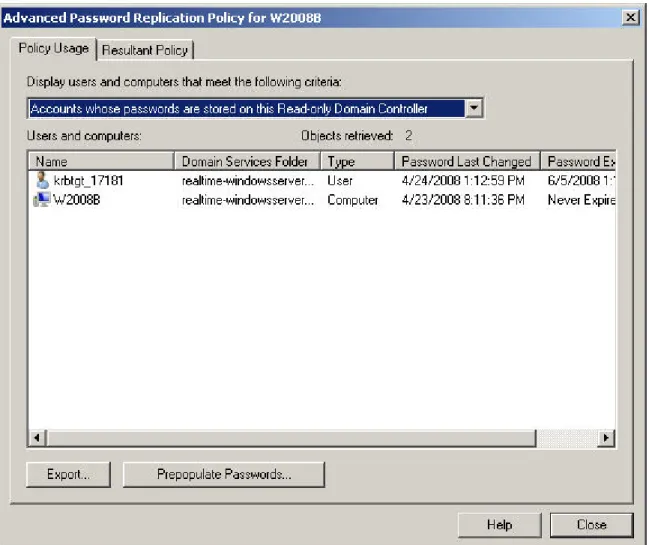This screenshot has height=545, width=649.
Task: Click the W2008B computer icon
Action: [42, 199]
